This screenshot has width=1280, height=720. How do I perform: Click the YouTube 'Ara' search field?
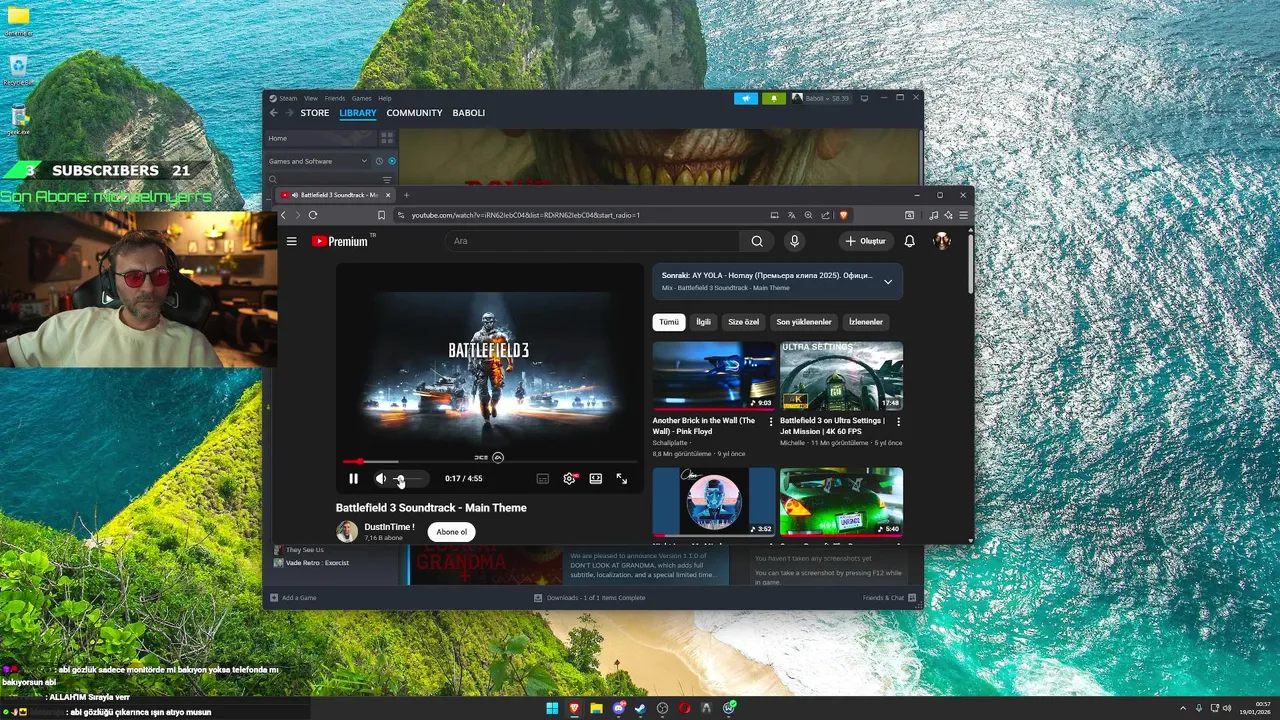(592, 241)
